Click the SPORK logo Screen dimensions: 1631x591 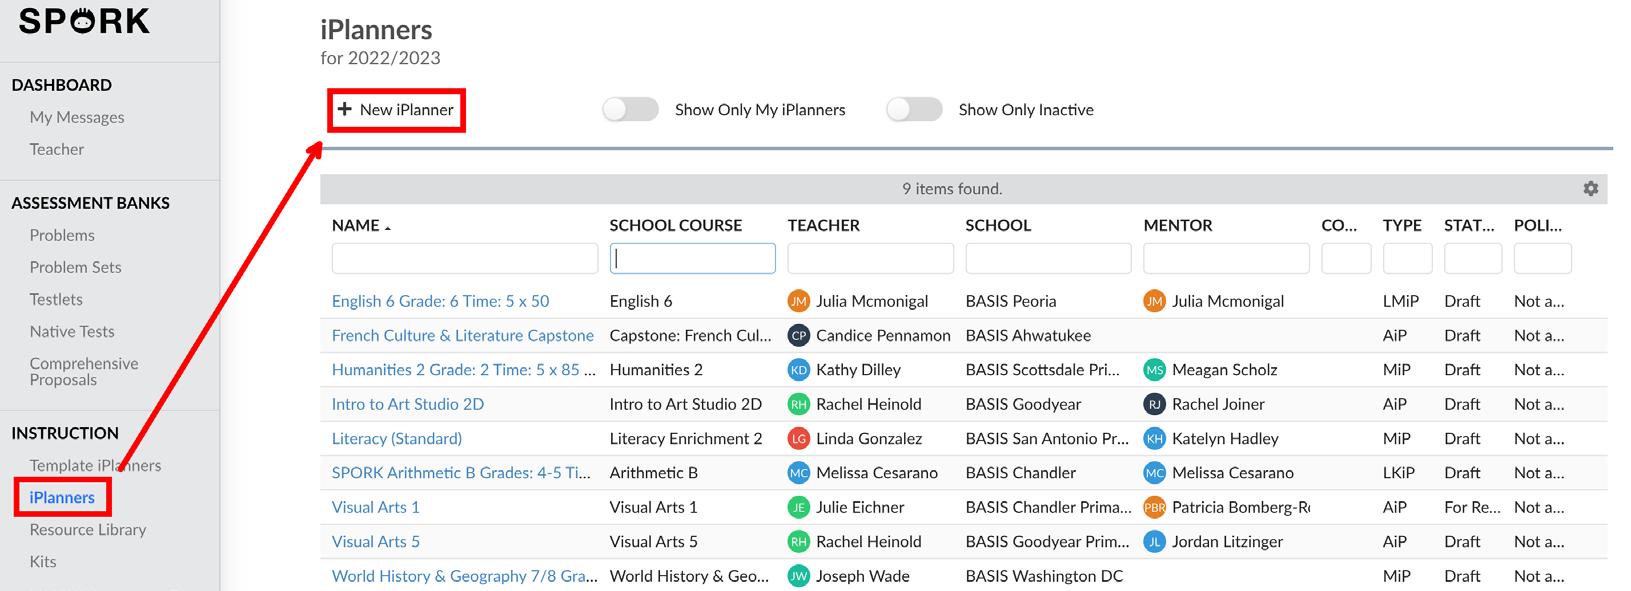coord(85,20)
